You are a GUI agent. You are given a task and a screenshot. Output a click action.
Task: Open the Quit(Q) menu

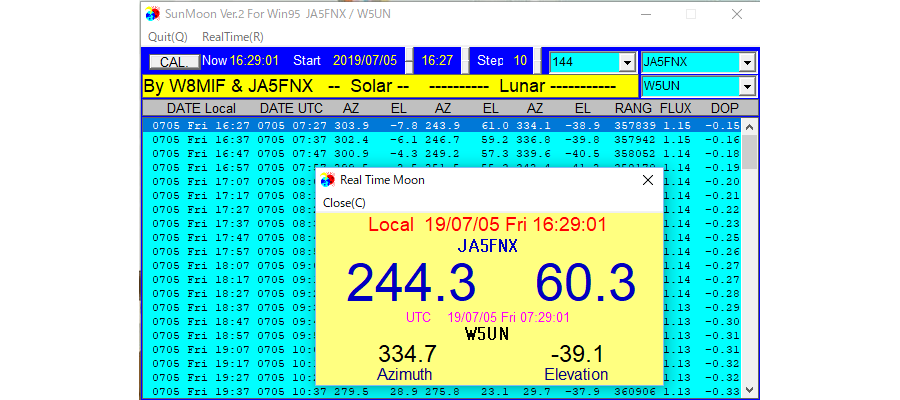(x=167, y=36)
